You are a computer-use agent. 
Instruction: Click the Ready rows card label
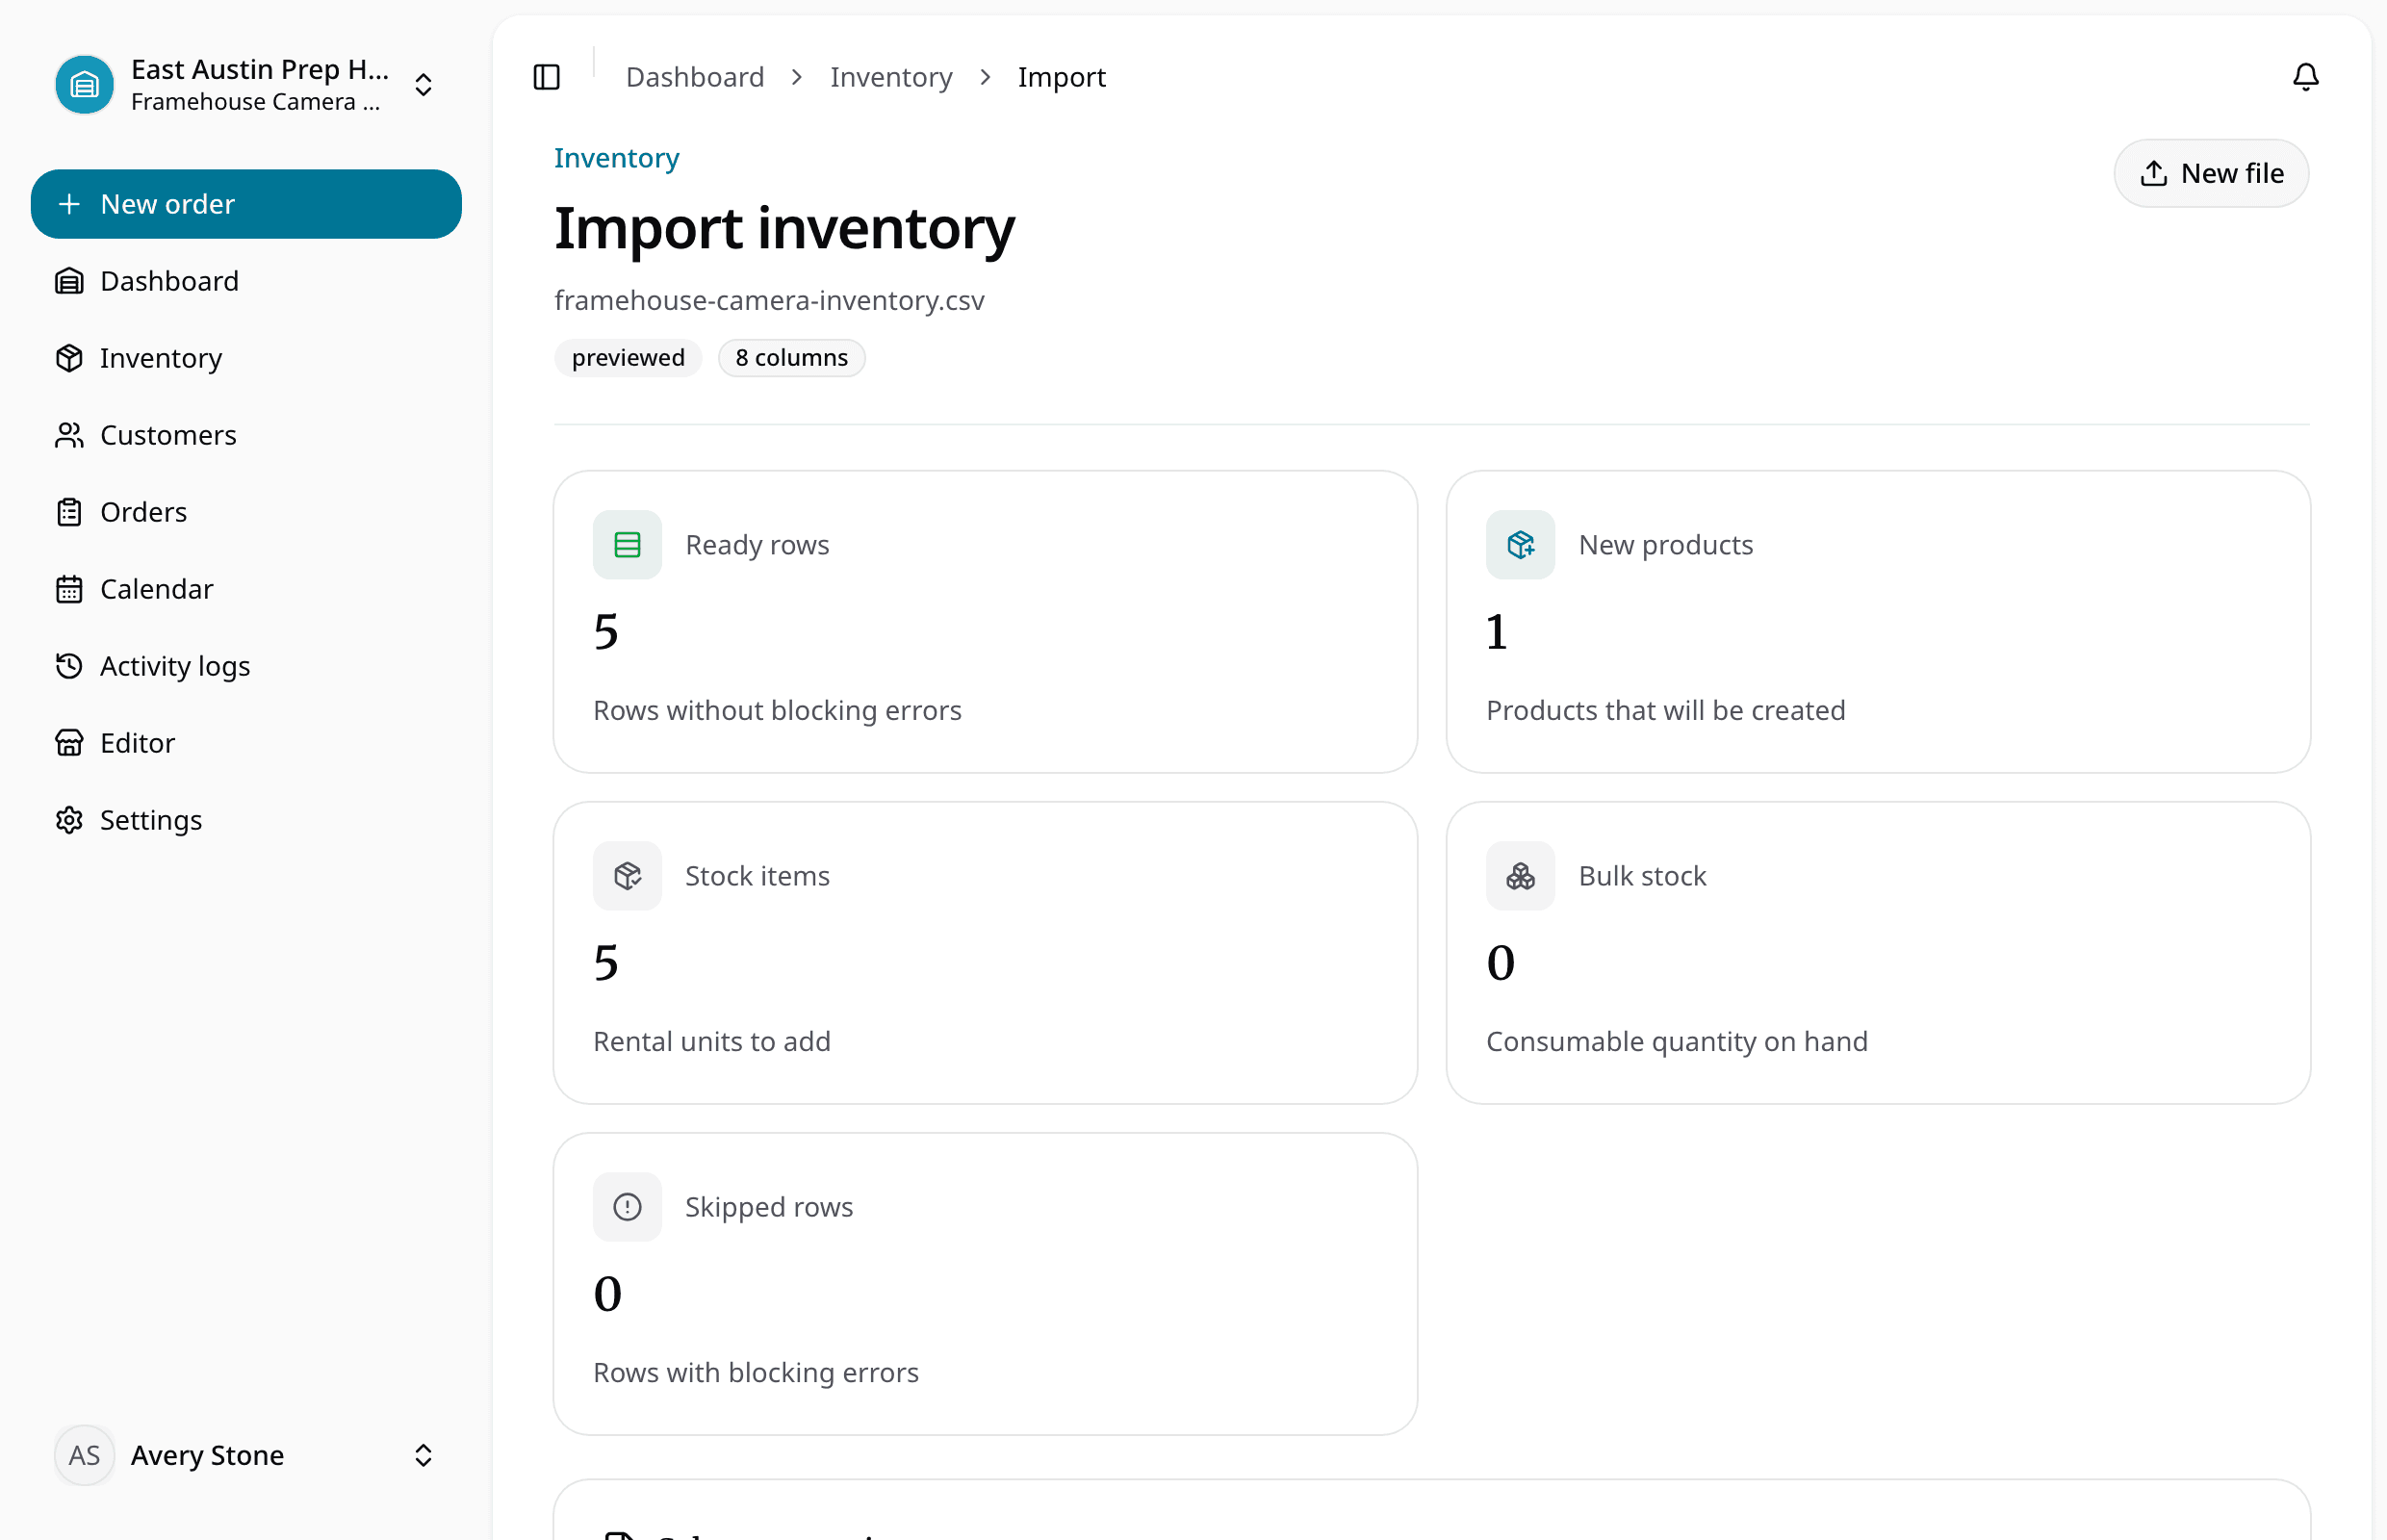coord(757,545)
